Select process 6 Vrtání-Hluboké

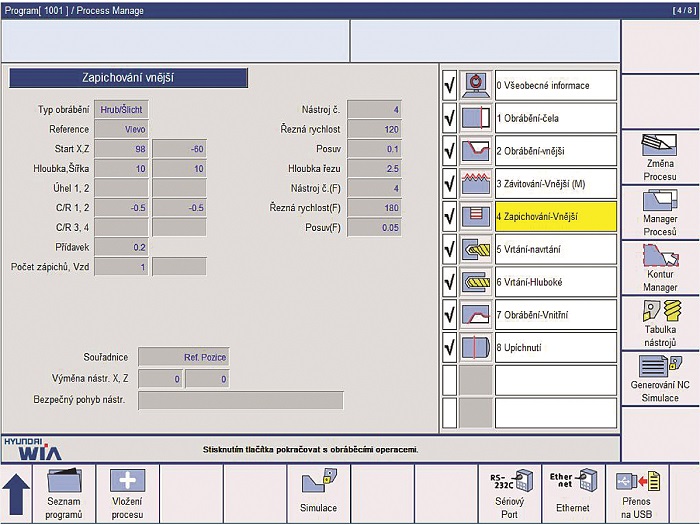coord(556,282)
